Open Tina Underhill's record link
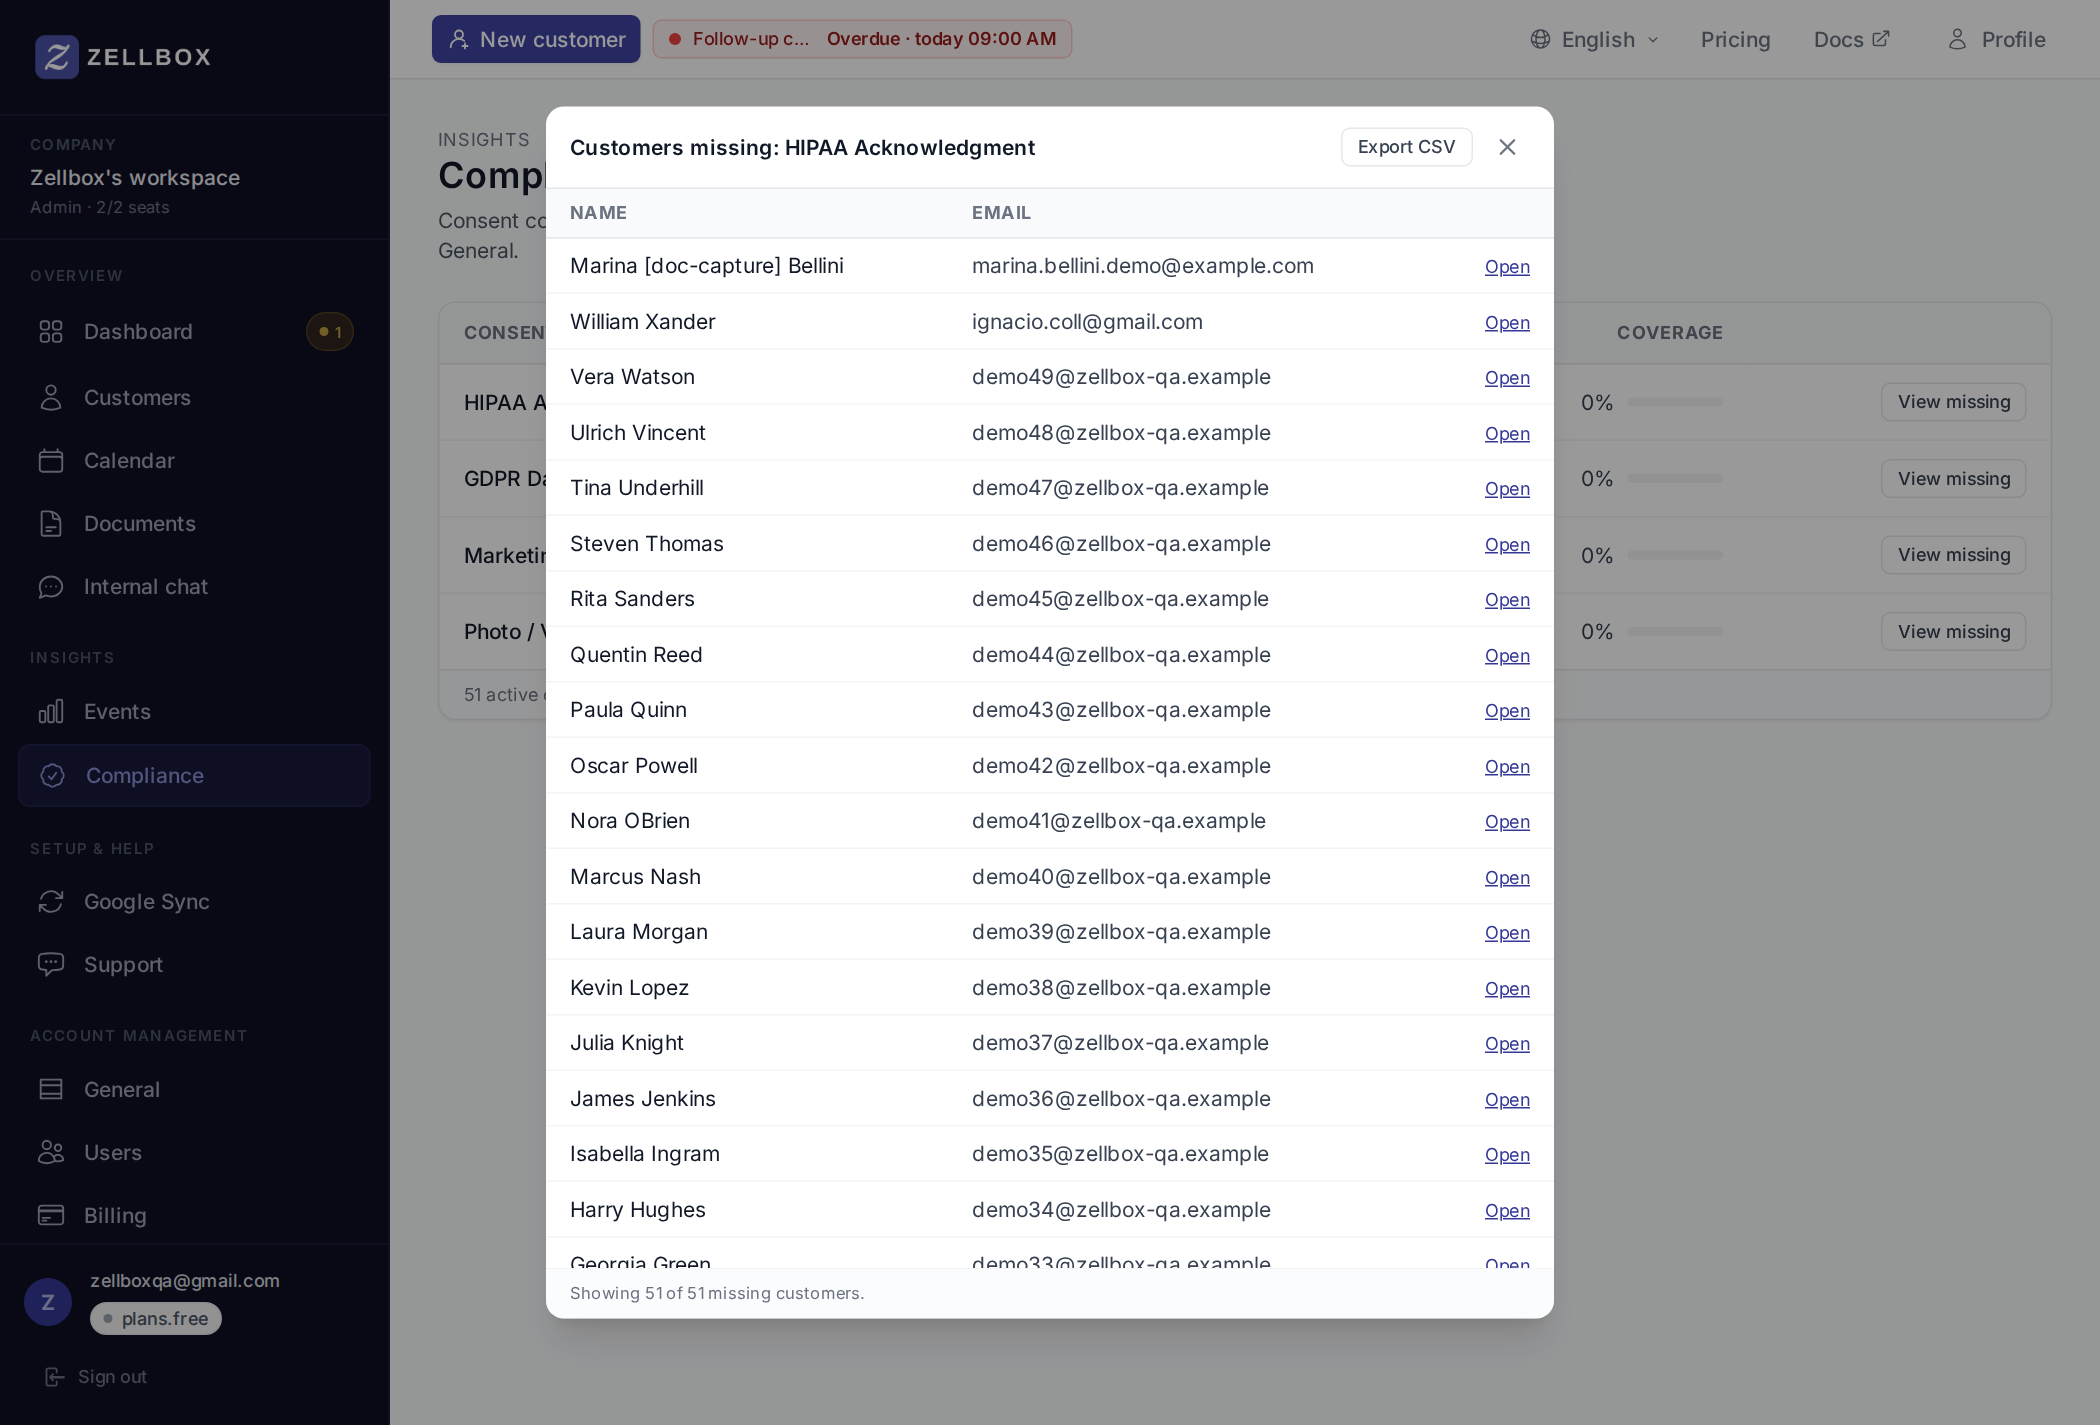The image size is (2100, 1425). coord(1507,489)
